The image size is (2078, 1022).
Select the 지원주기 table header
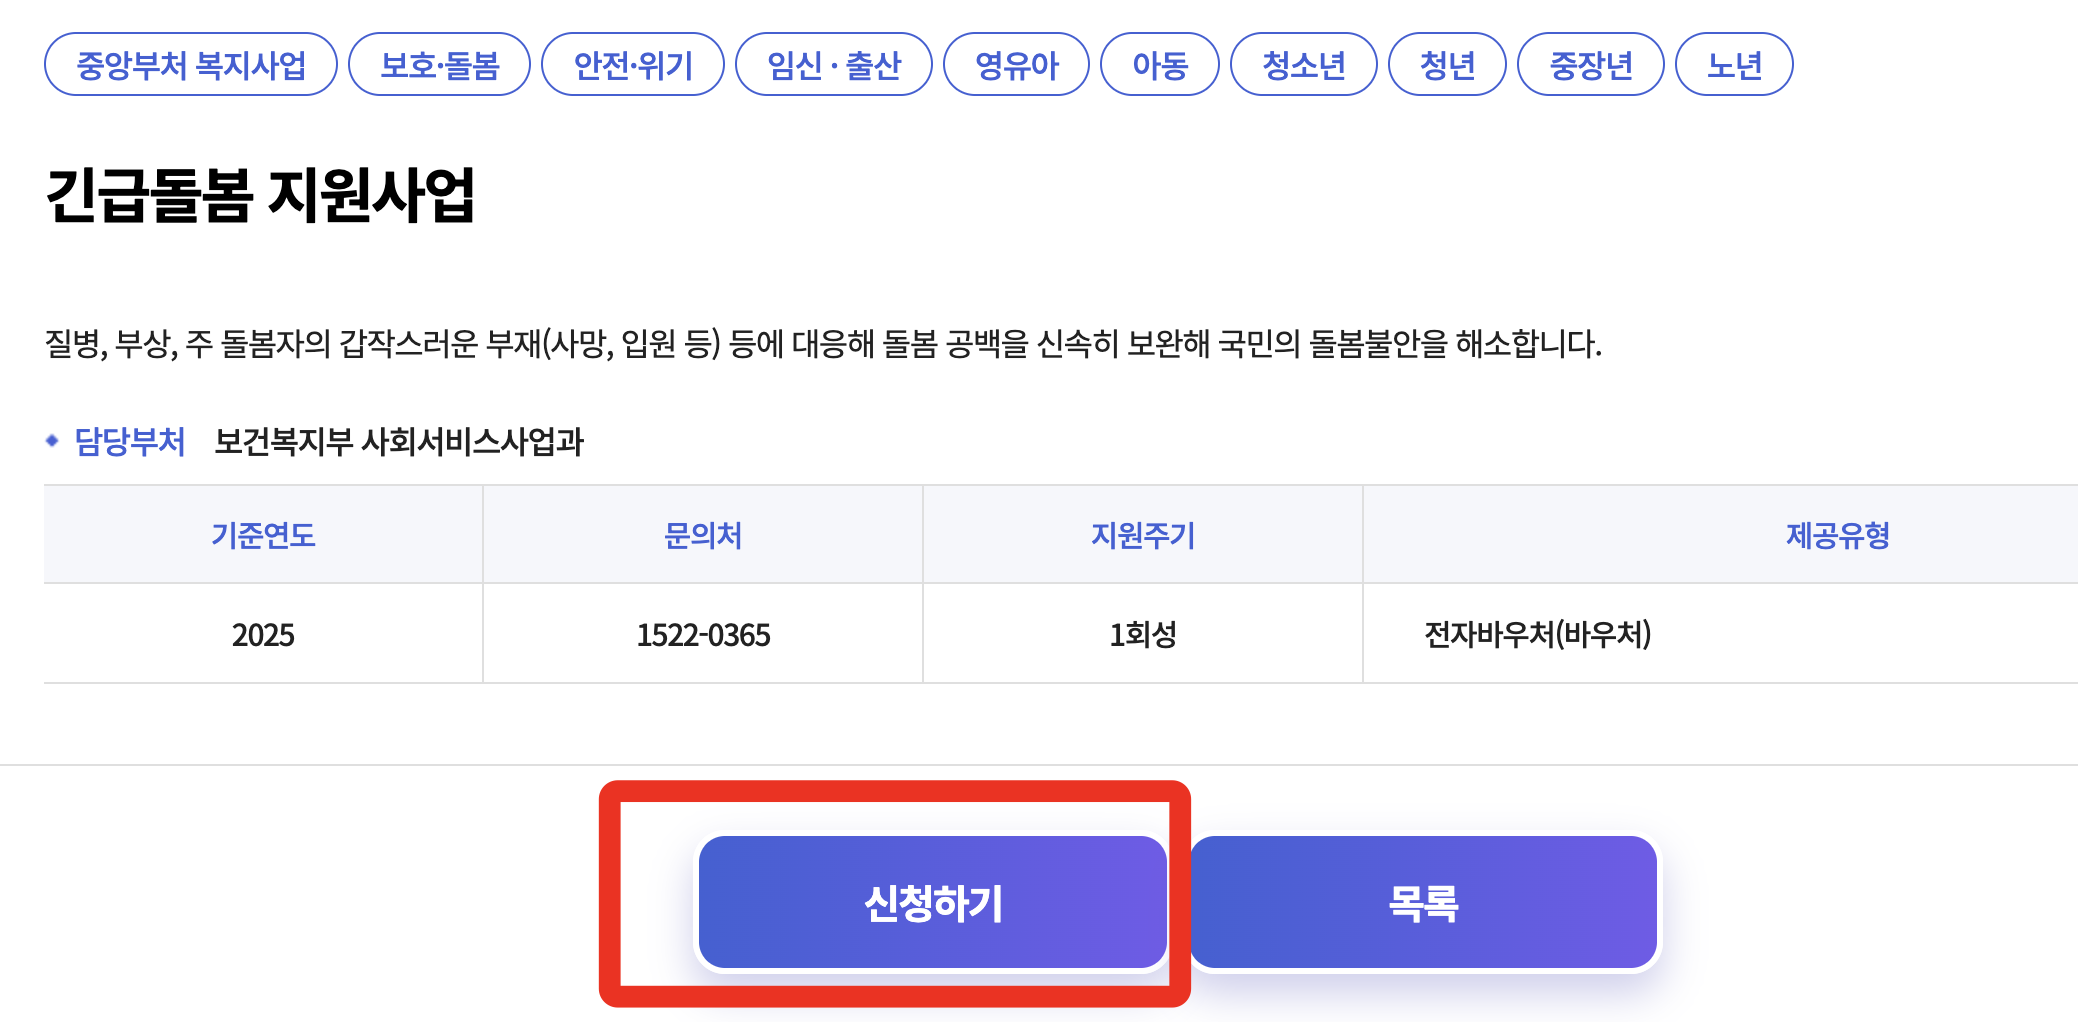click(1143, 536)
